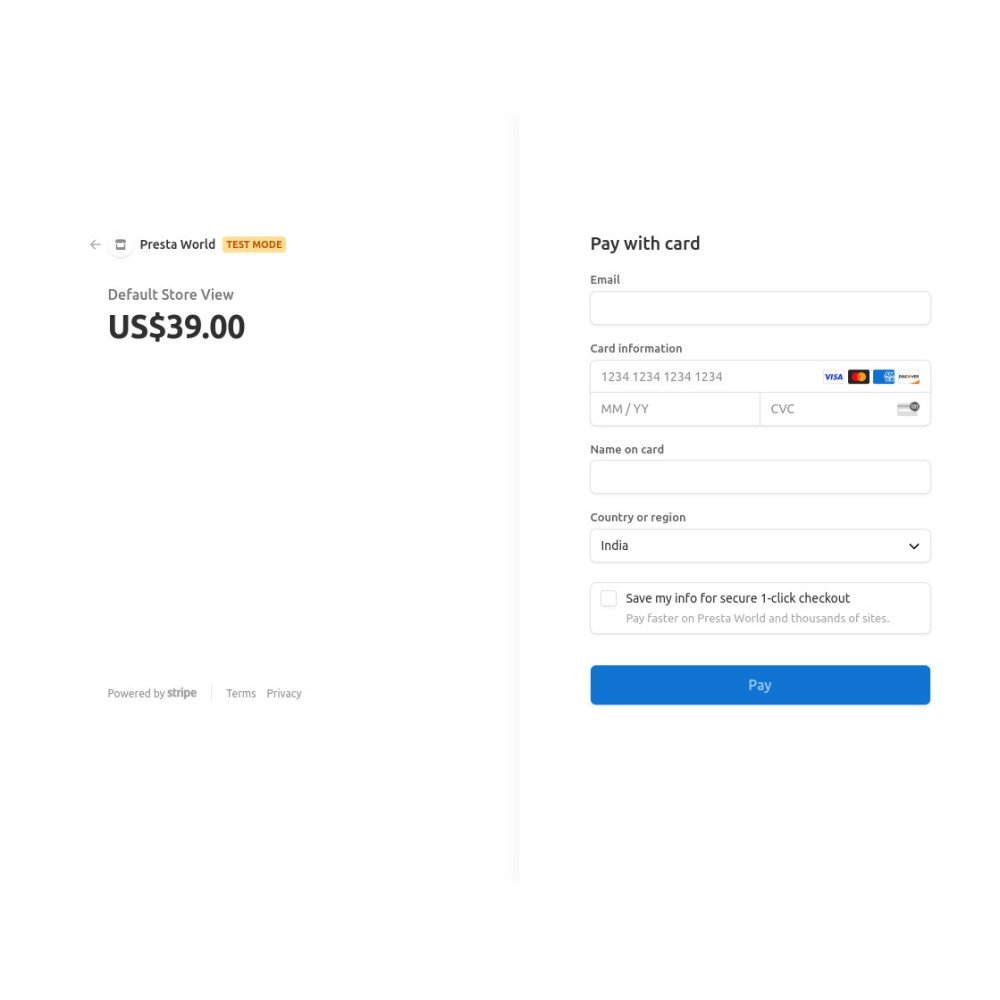Click the Mastercard logo

858,377
